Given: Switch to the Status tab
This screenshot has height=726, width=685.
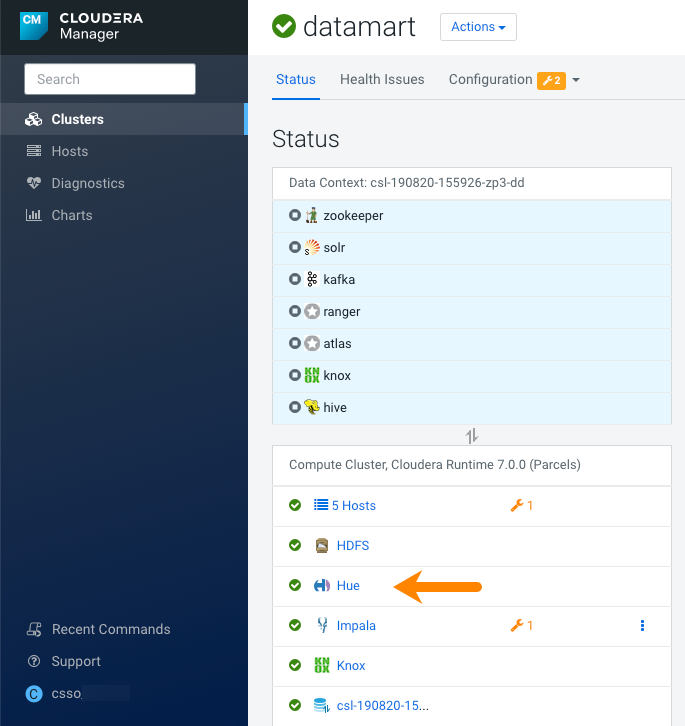Looking at the screenshot, I should [295, 79].
